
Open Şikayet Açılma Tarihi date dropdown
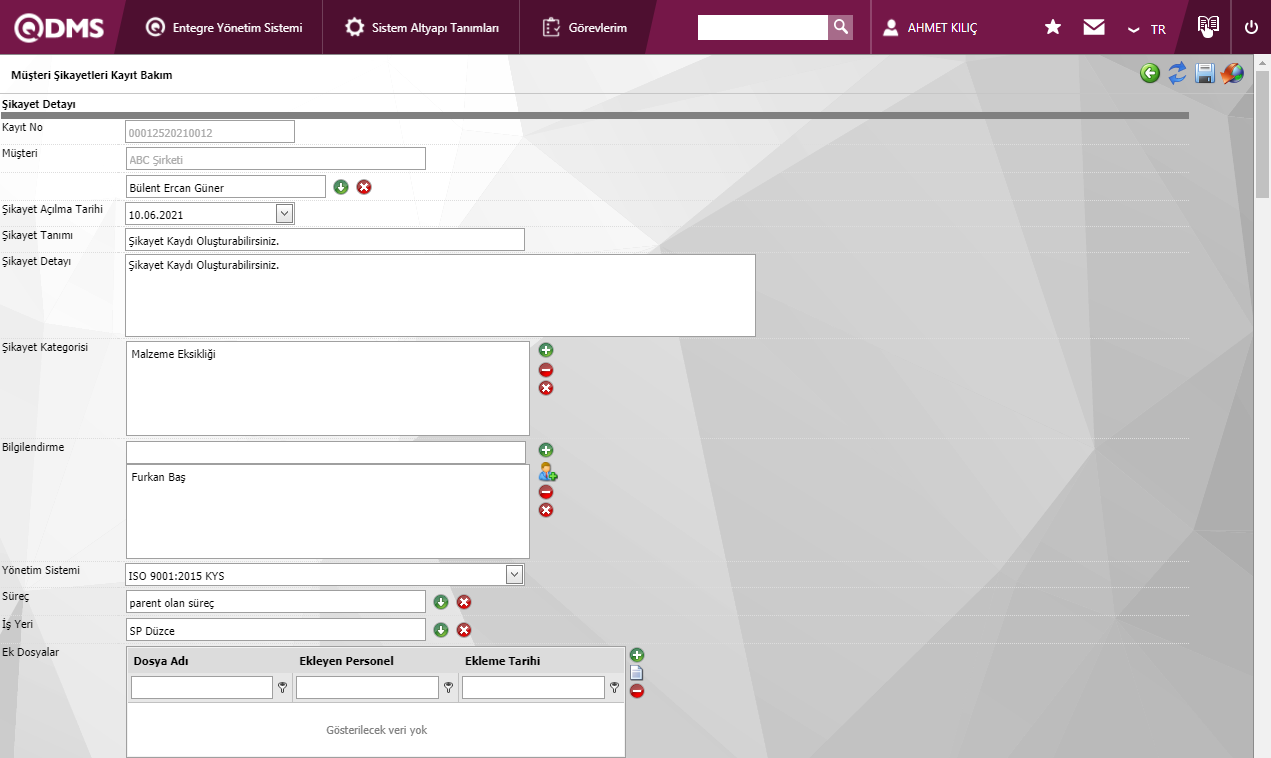(x=284, y=213)
